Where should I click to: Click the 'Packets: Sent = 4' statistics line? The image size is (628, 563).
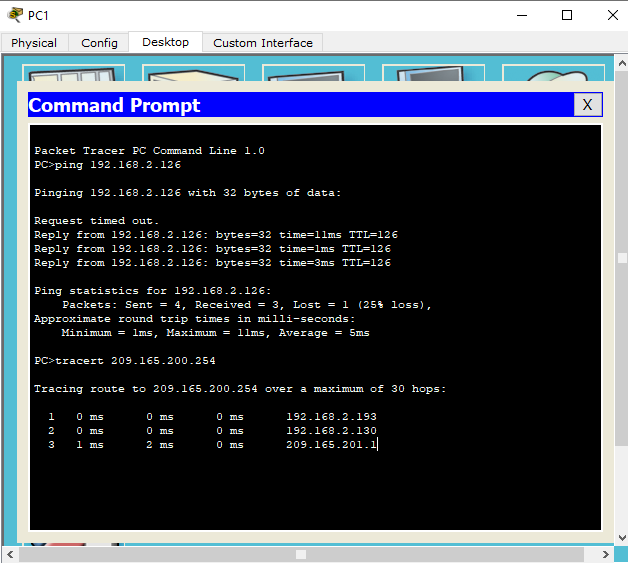[247, 305]
